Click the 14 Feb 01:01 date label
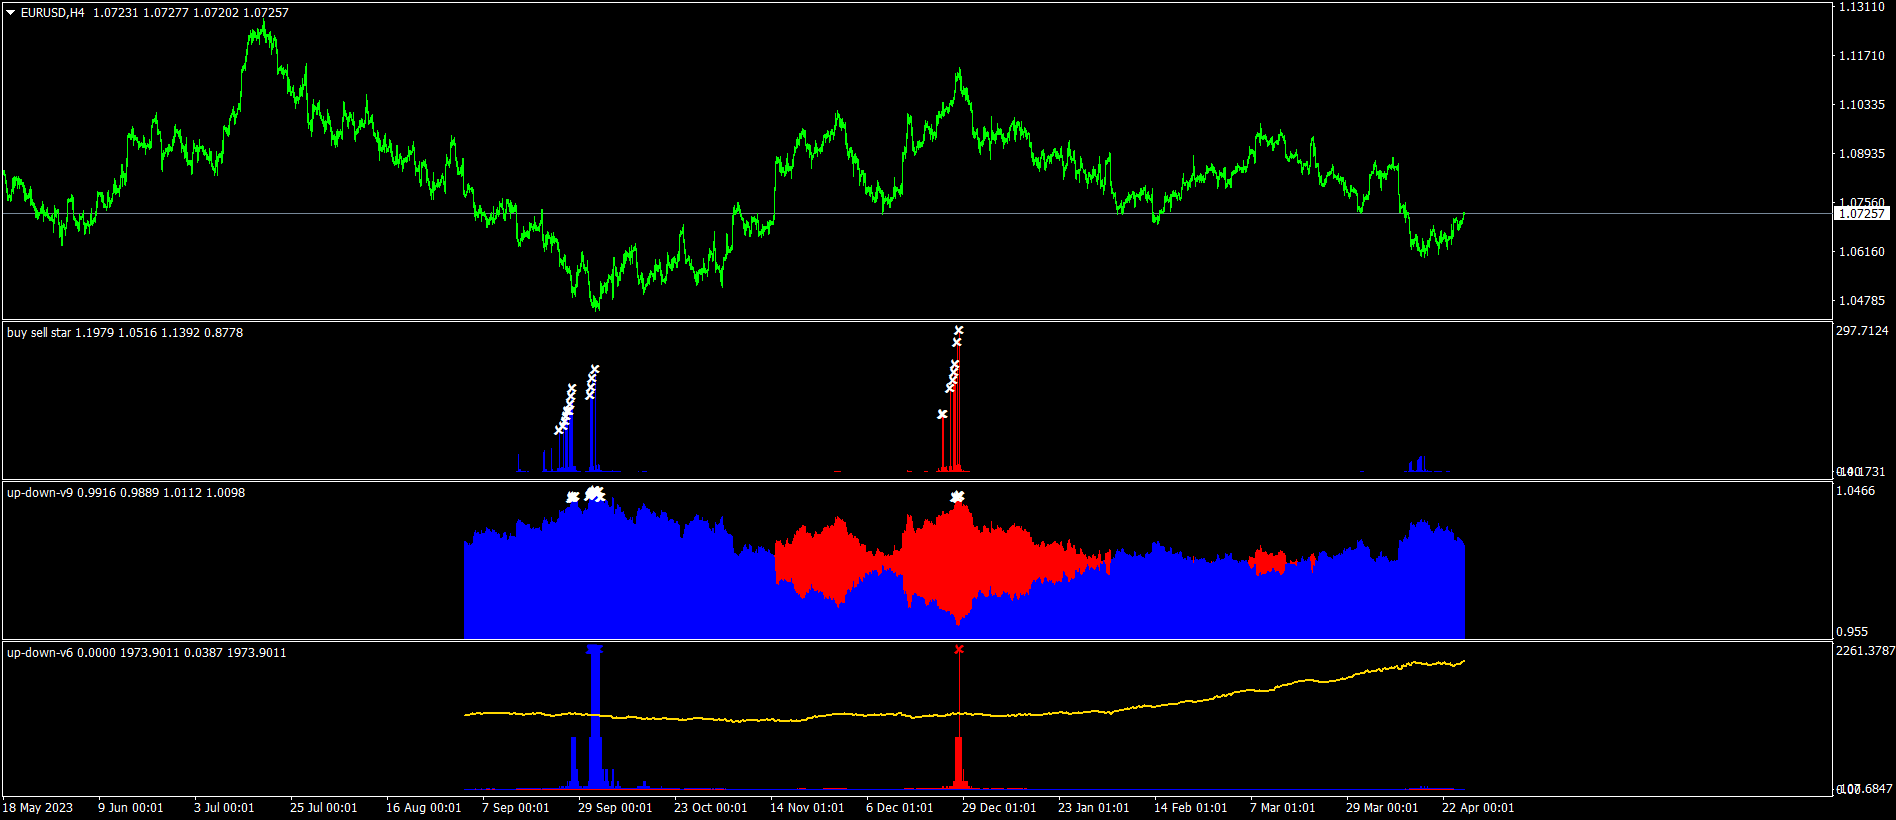Screen dimensions: 1896x820 point(1190,808)
